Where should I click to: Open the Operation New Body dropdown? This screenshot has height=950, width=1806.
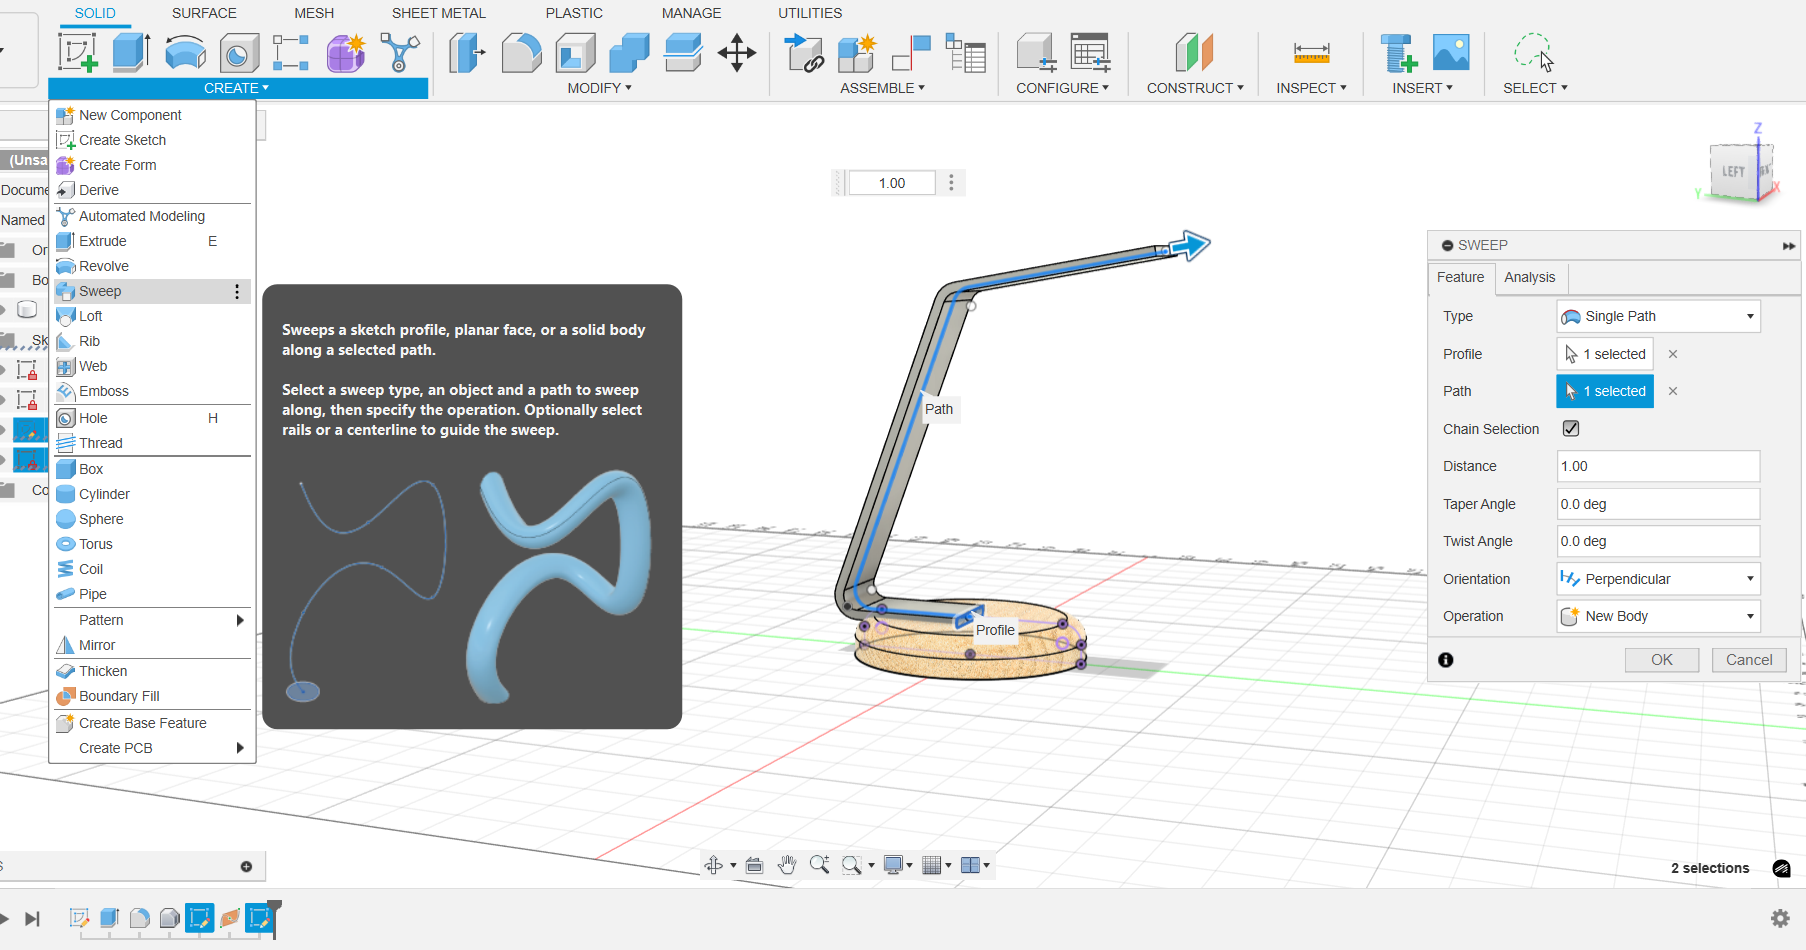click(x=1658, y=616)
